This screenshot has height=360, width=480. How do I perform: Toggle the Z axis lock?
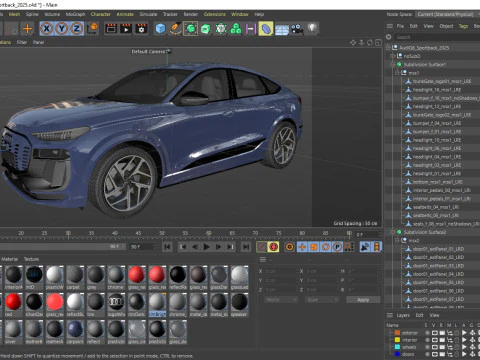coord(77,29)
